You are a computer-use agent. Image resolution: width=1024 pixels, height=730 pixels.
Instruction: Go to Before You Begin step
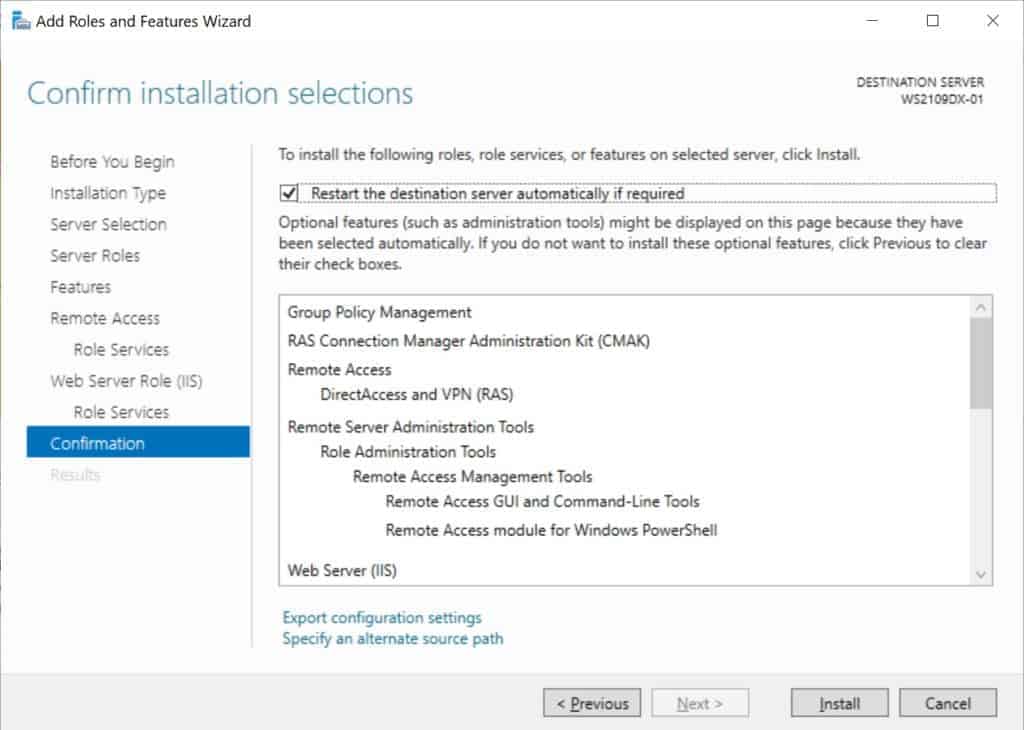click(112, 161)
